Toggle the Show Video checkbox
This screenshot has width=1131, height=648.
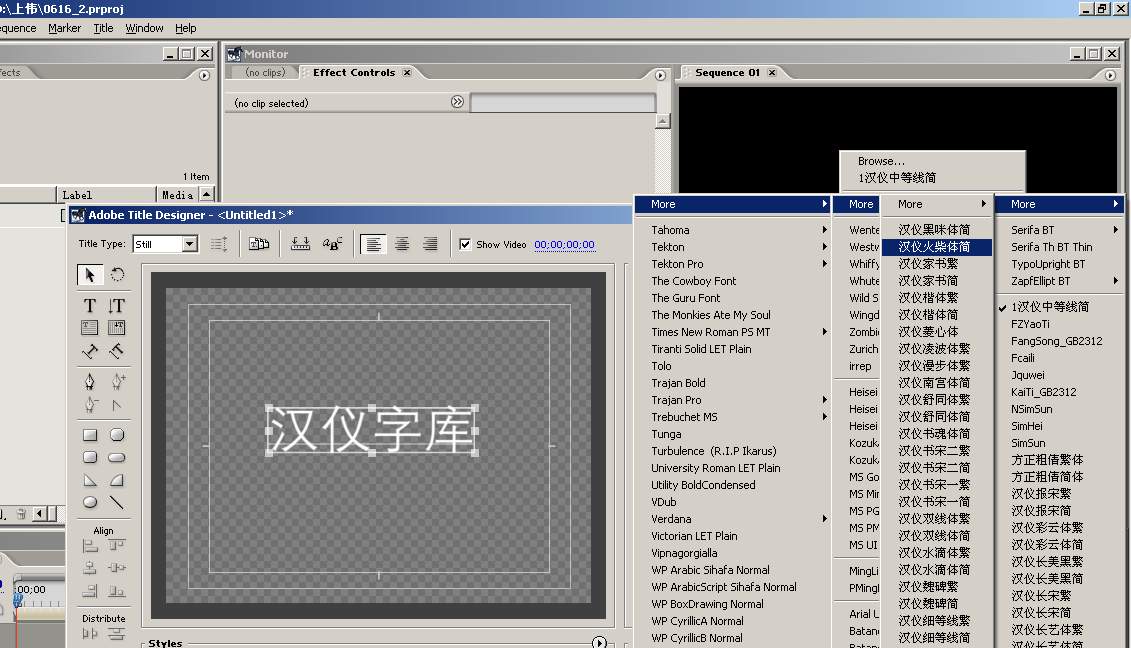pyautogui.click(x=465, y=245)
